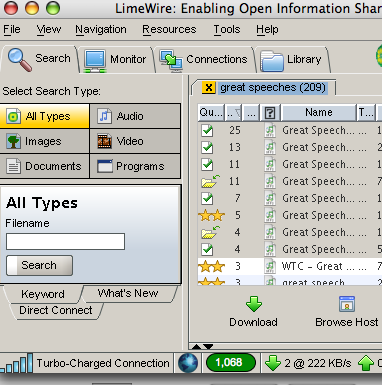Click the globe icon in status bar
382x385 pixels.
click(x=188, y=363)
